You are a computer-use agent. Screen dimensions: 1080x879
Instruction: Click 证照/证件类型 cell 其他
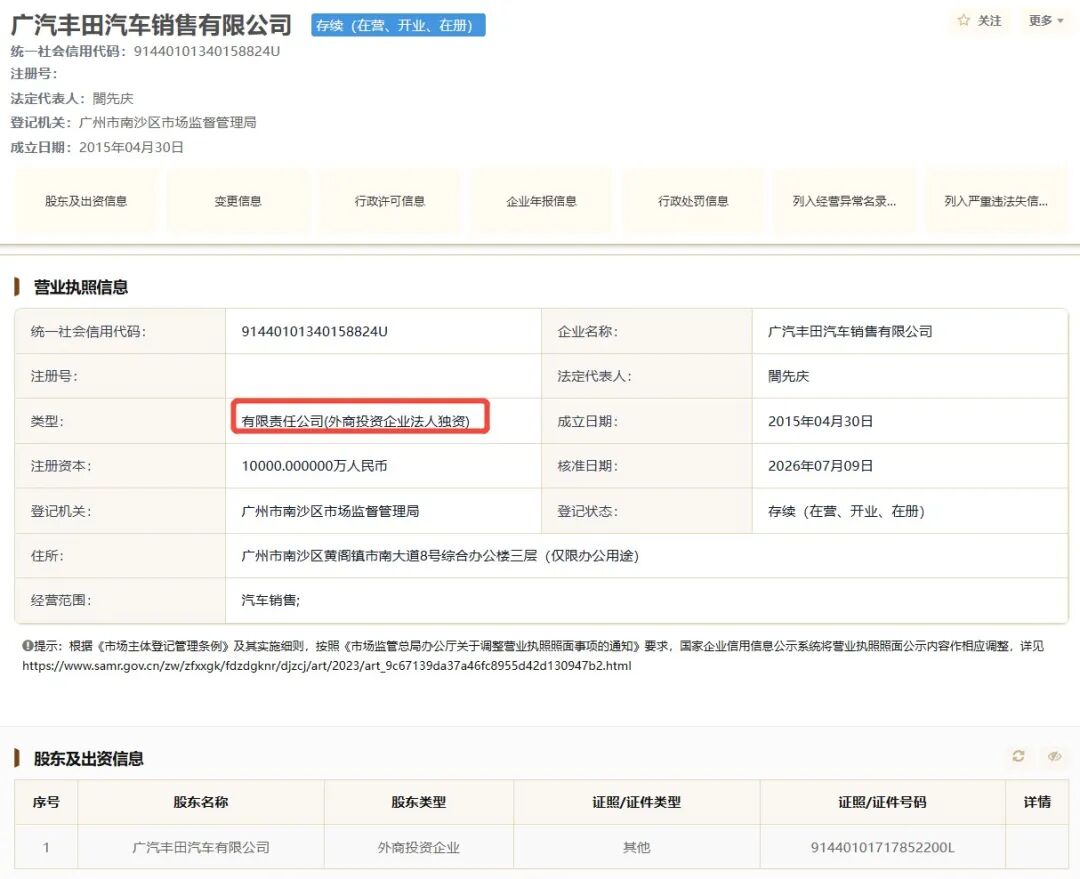click(x=636, y=847)
